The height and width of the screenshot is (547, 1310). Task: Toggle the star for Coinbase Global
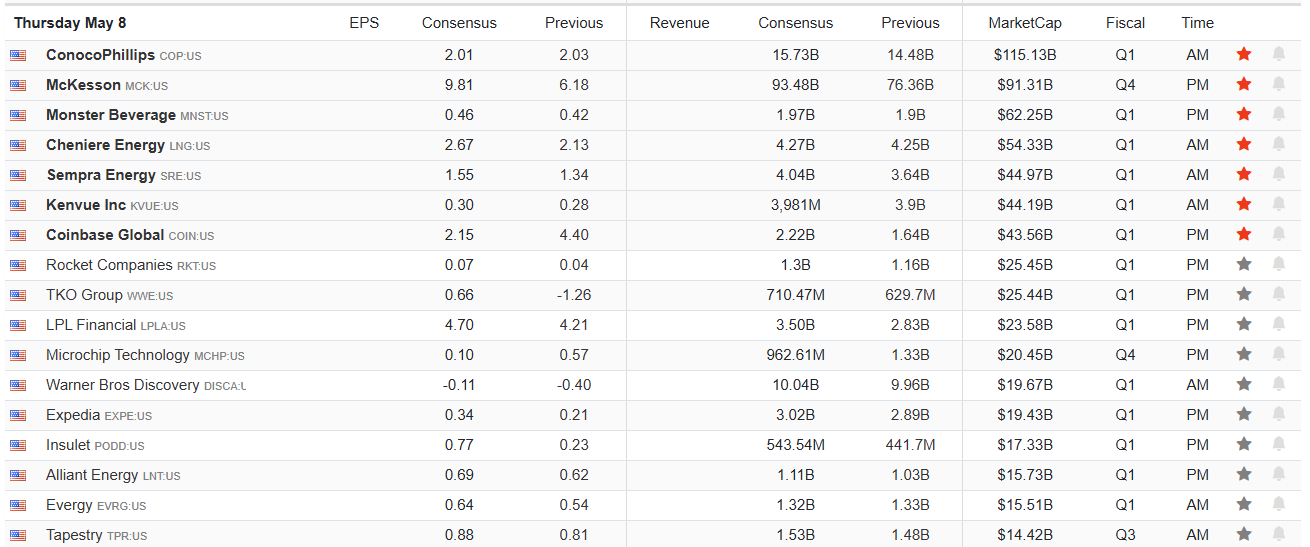click(x=1244, y=235)
